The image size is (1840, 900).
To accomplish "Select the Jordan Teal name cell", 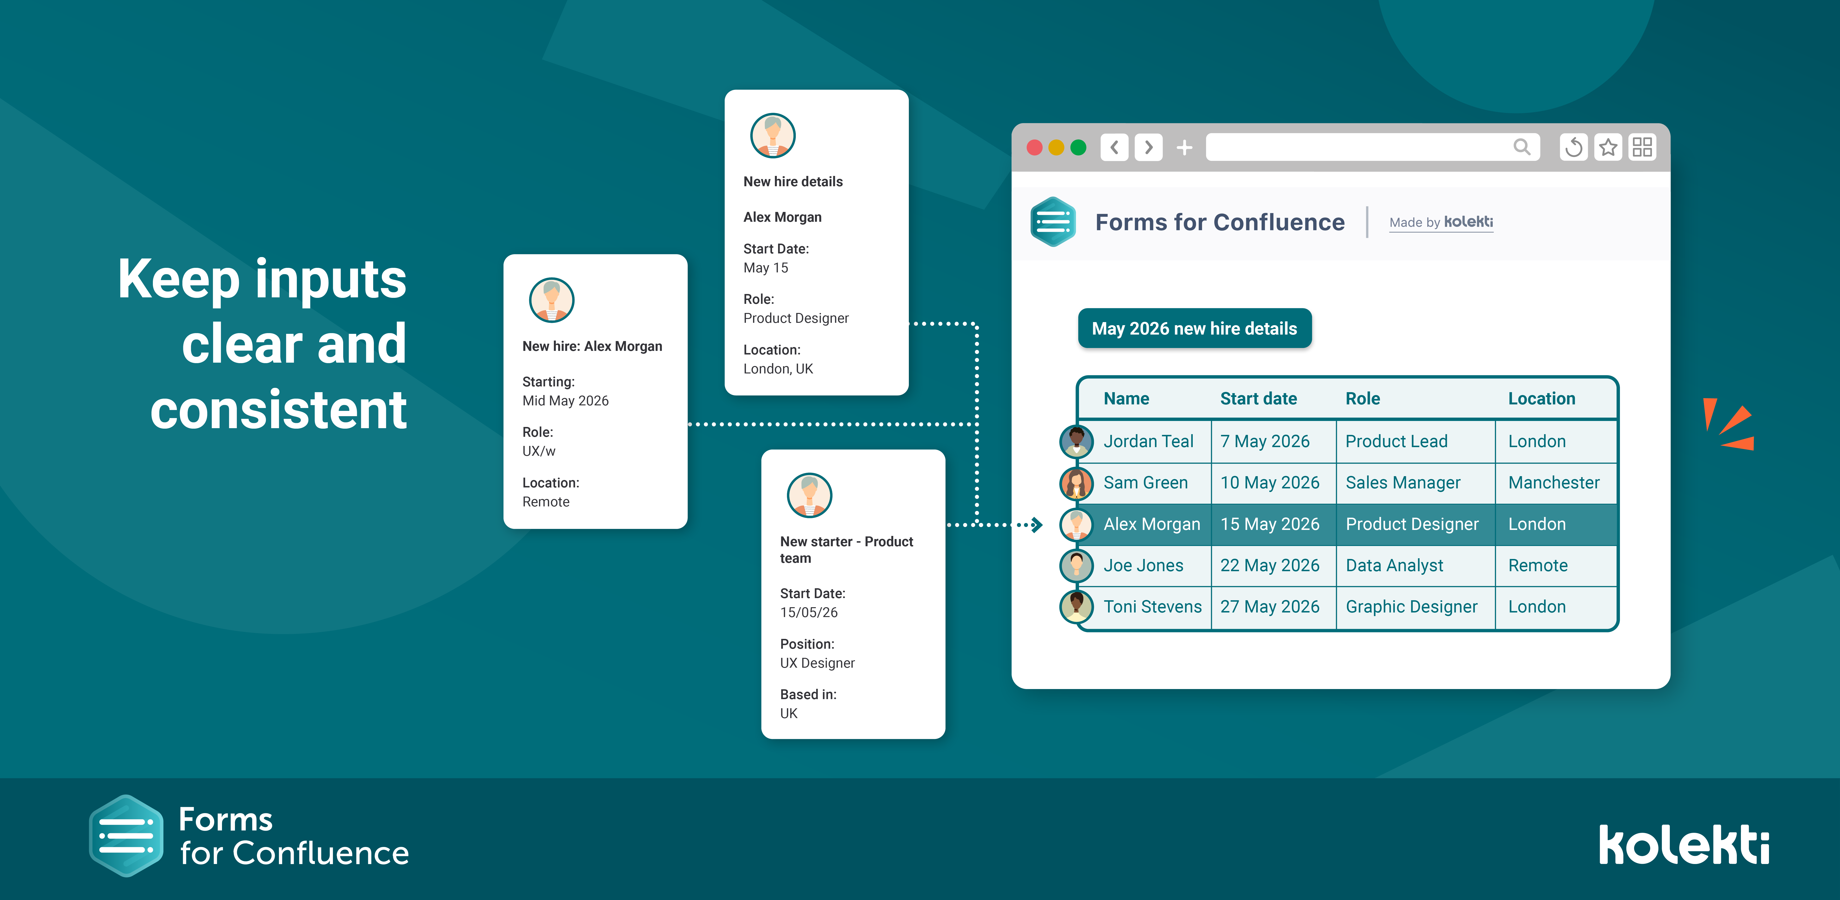I will [1148, 441].
